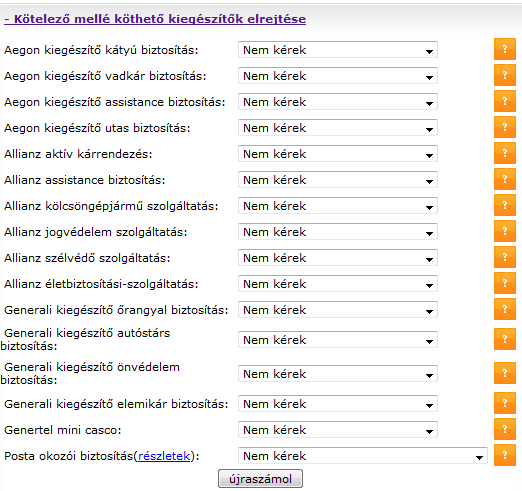This screenshot has height=491, width=522.
Task: Open Posta okozói biztosítás dropdown
Action: [363, 456]
